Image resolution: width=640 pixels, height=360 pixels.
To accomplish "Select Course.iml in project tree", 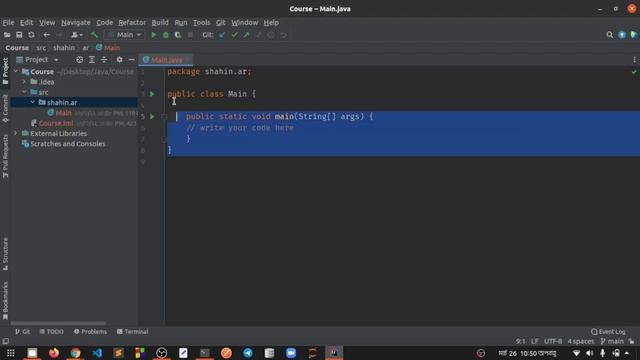I will [56, 123].
